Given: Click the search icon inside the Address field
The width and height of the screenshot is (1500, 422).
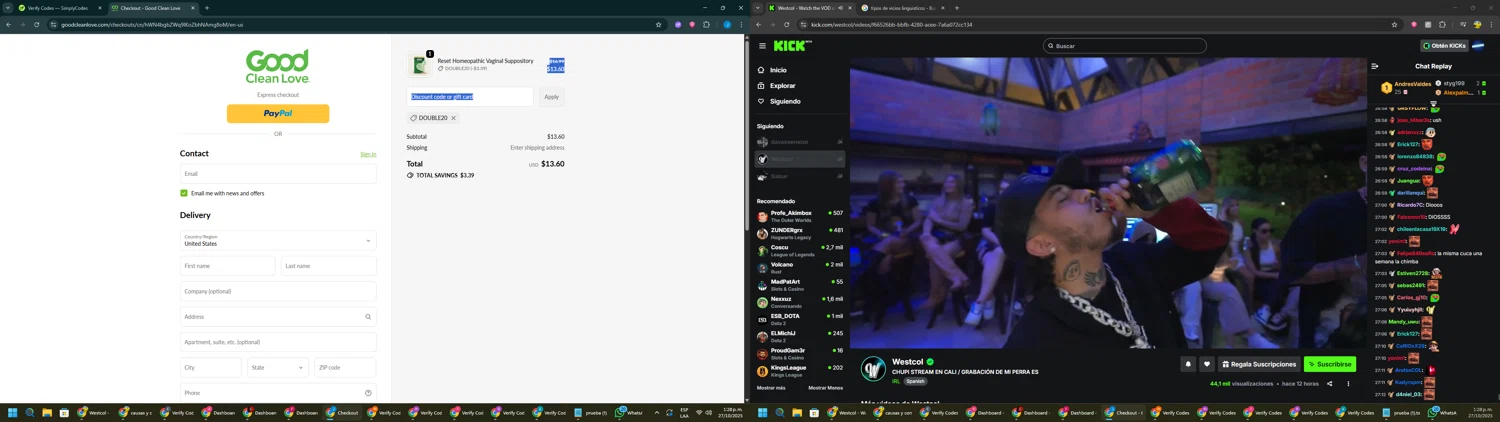Looking at the screenshot, I should click(368, 317).
